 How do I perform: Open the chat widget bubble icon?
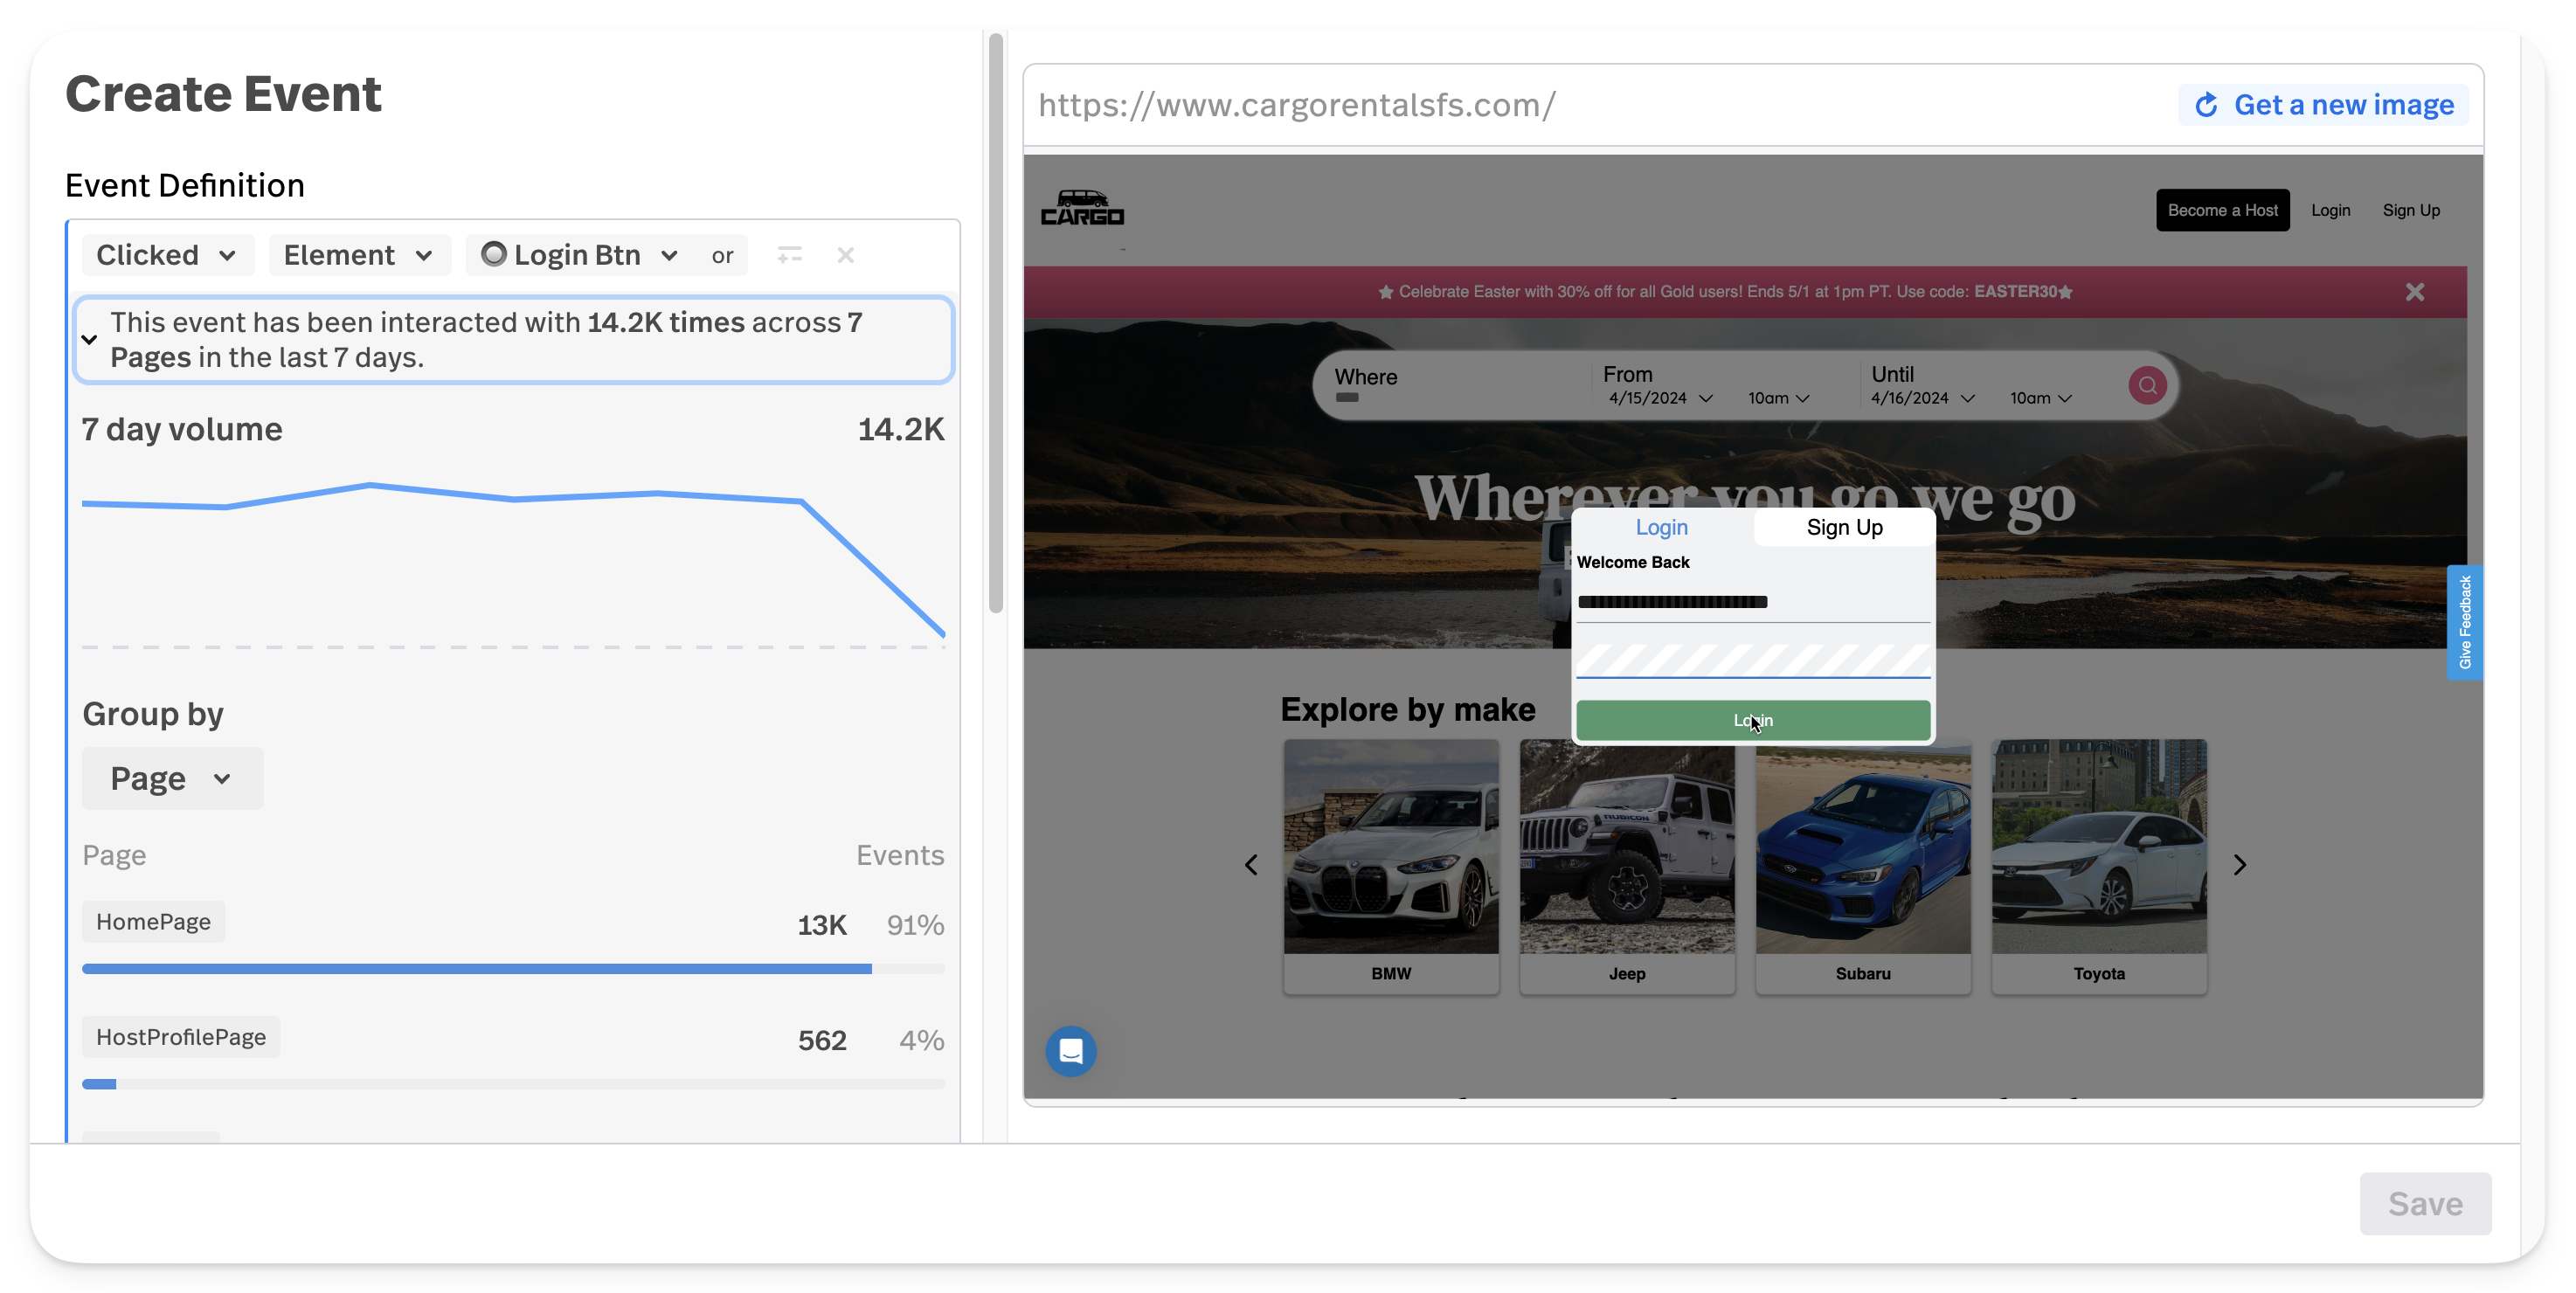(x=1070, y=1051)
